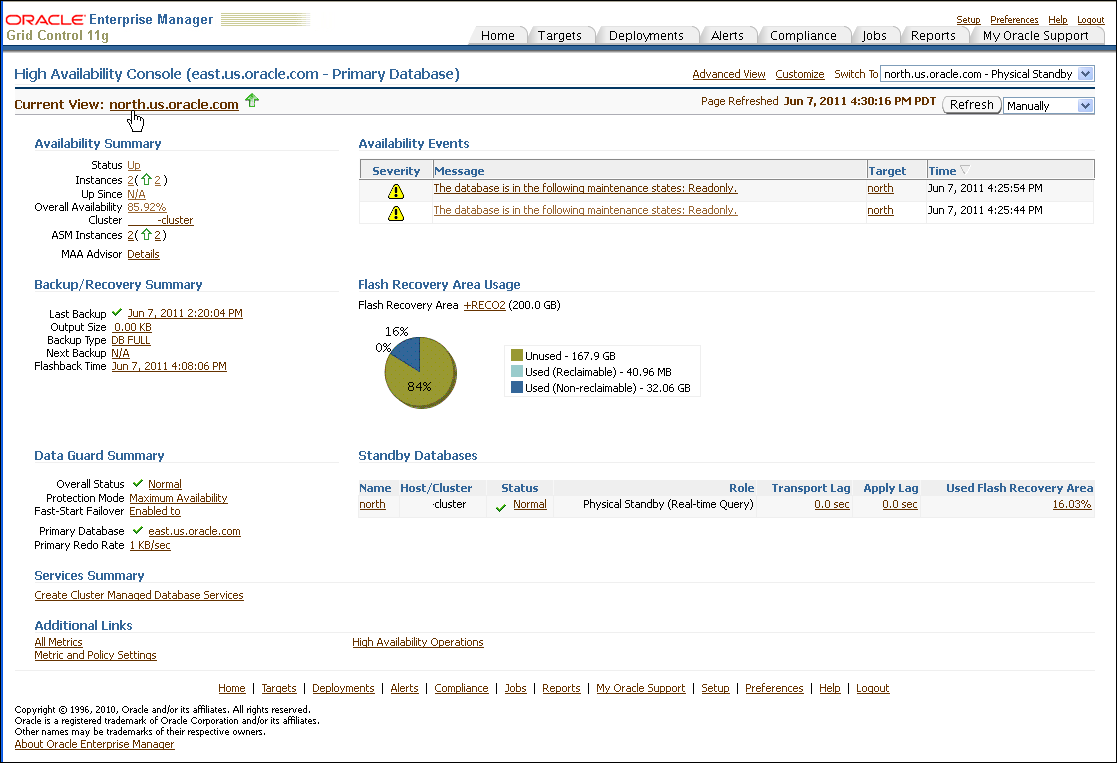Click the green up arrow beside Current View
1117x763 pixels.
[x=252, y=101]
